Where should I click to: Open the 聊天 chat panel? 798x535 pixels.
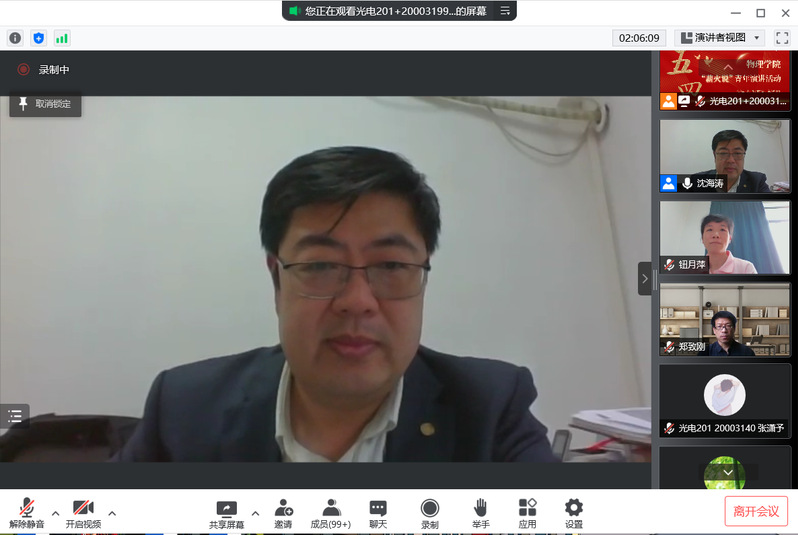(x=378, y=513)
